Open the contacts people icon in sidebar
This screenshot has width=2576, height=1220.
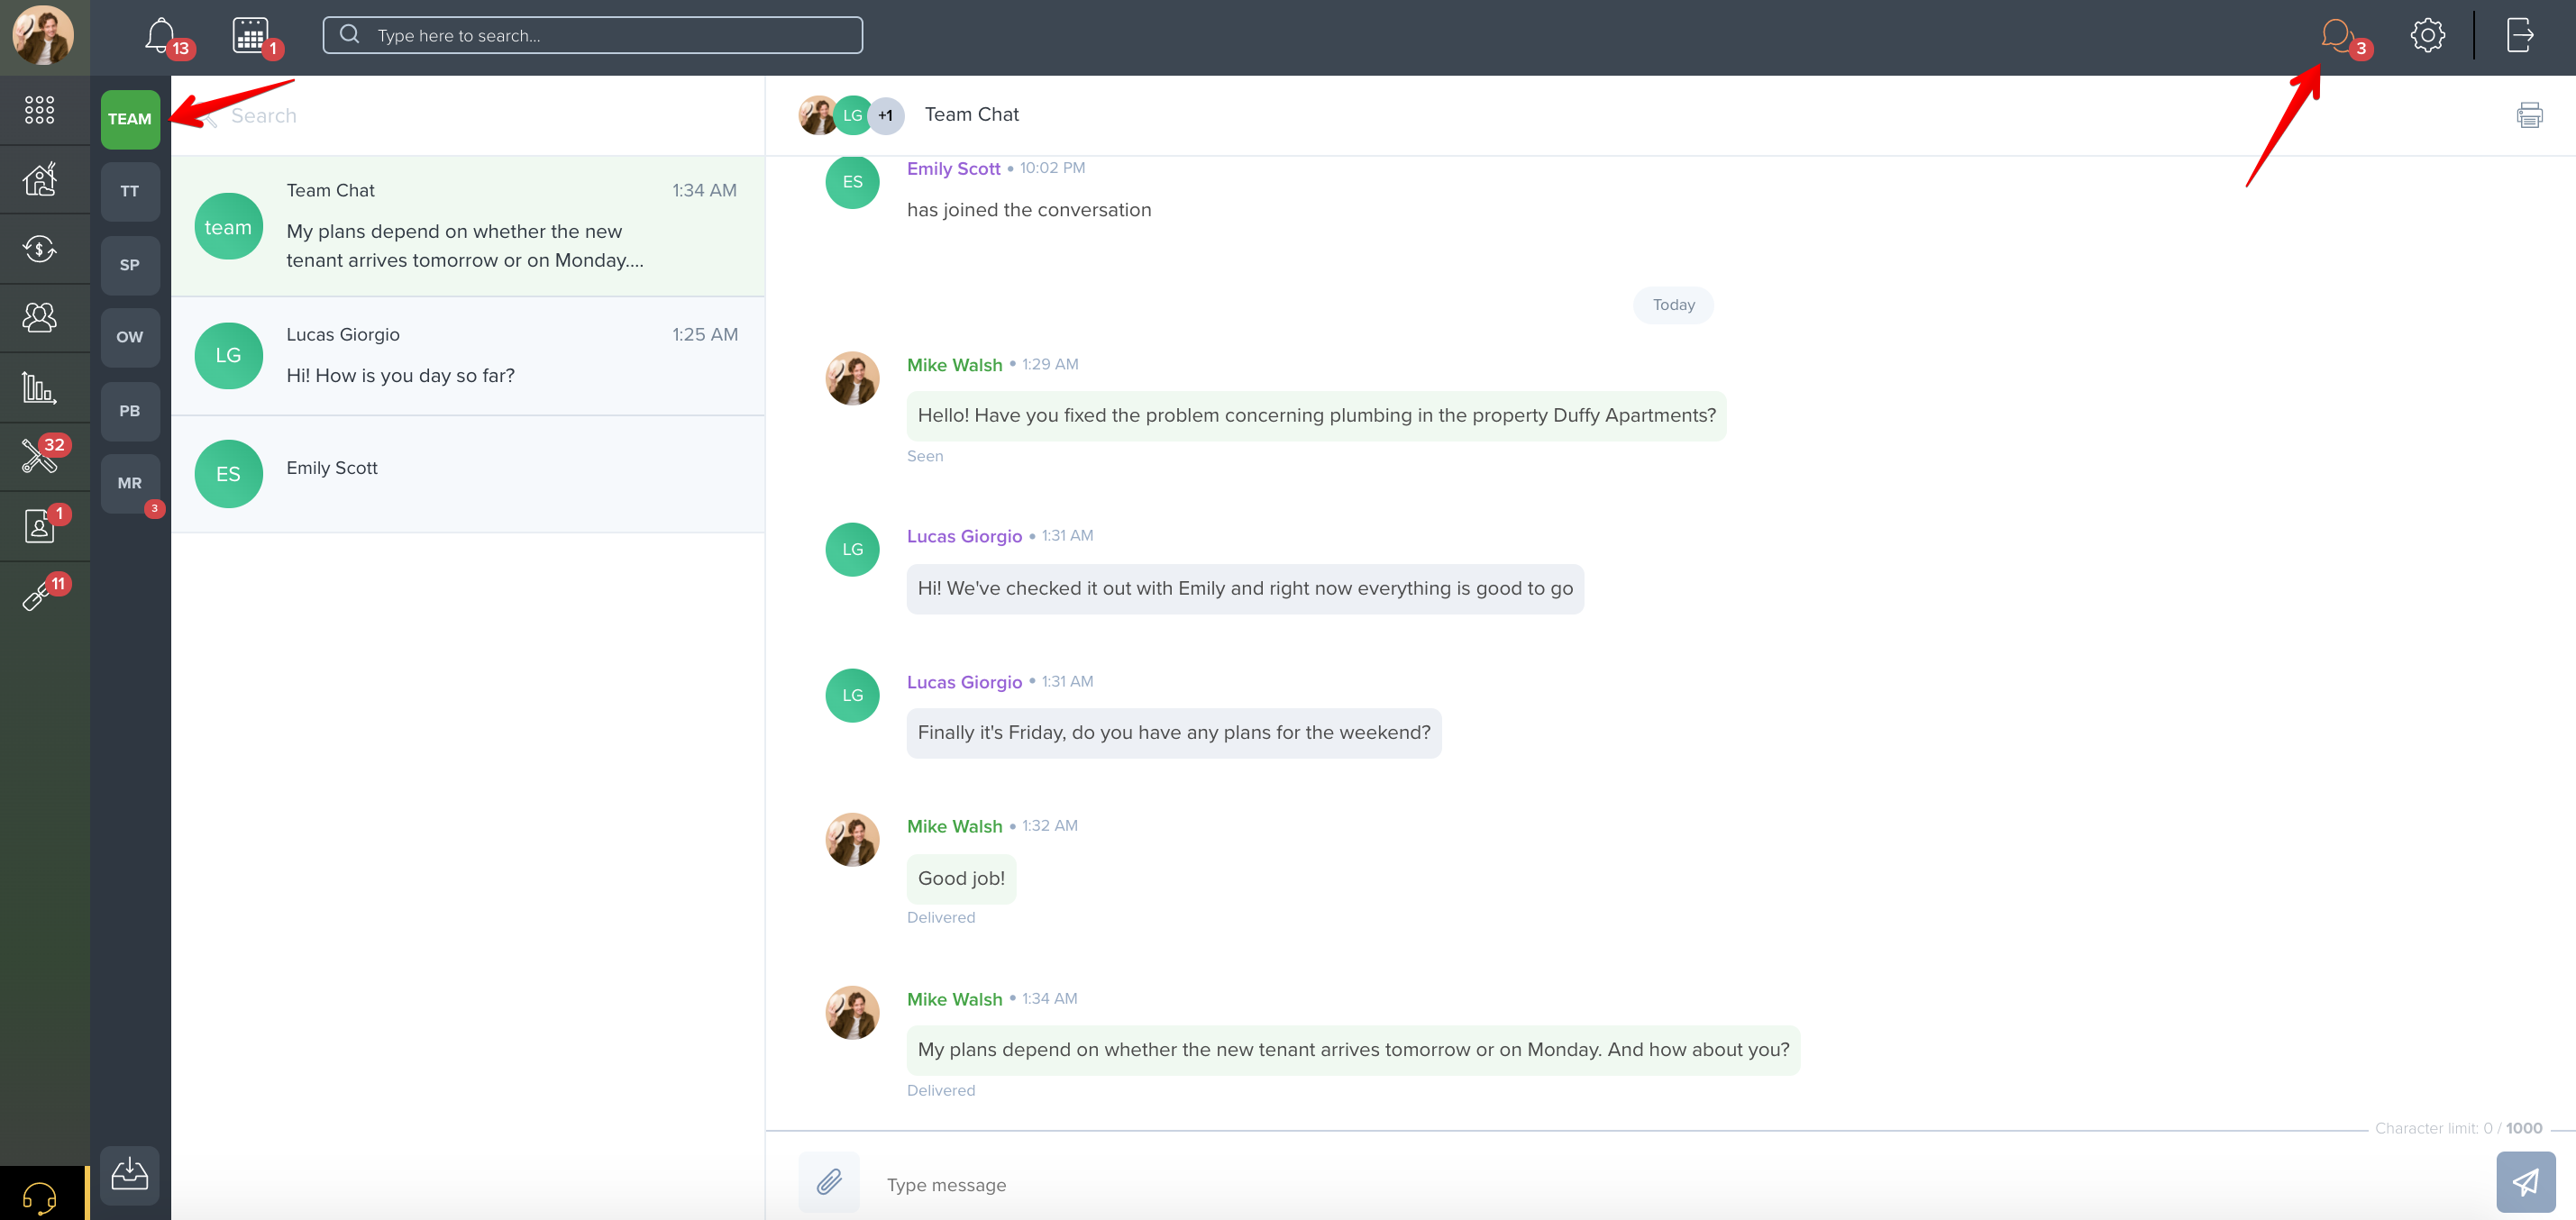coord(40,317)
